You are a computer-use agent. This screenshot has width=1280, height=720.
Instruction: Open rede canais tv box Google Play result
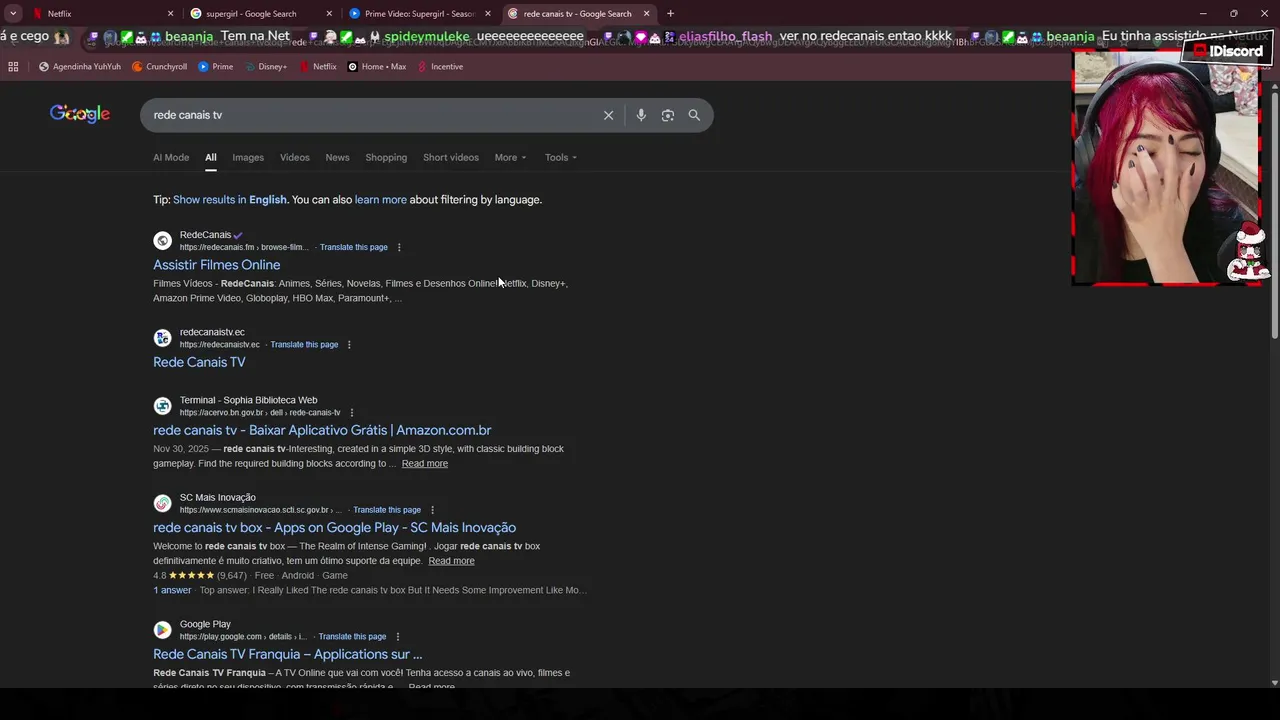coord(334,528)
